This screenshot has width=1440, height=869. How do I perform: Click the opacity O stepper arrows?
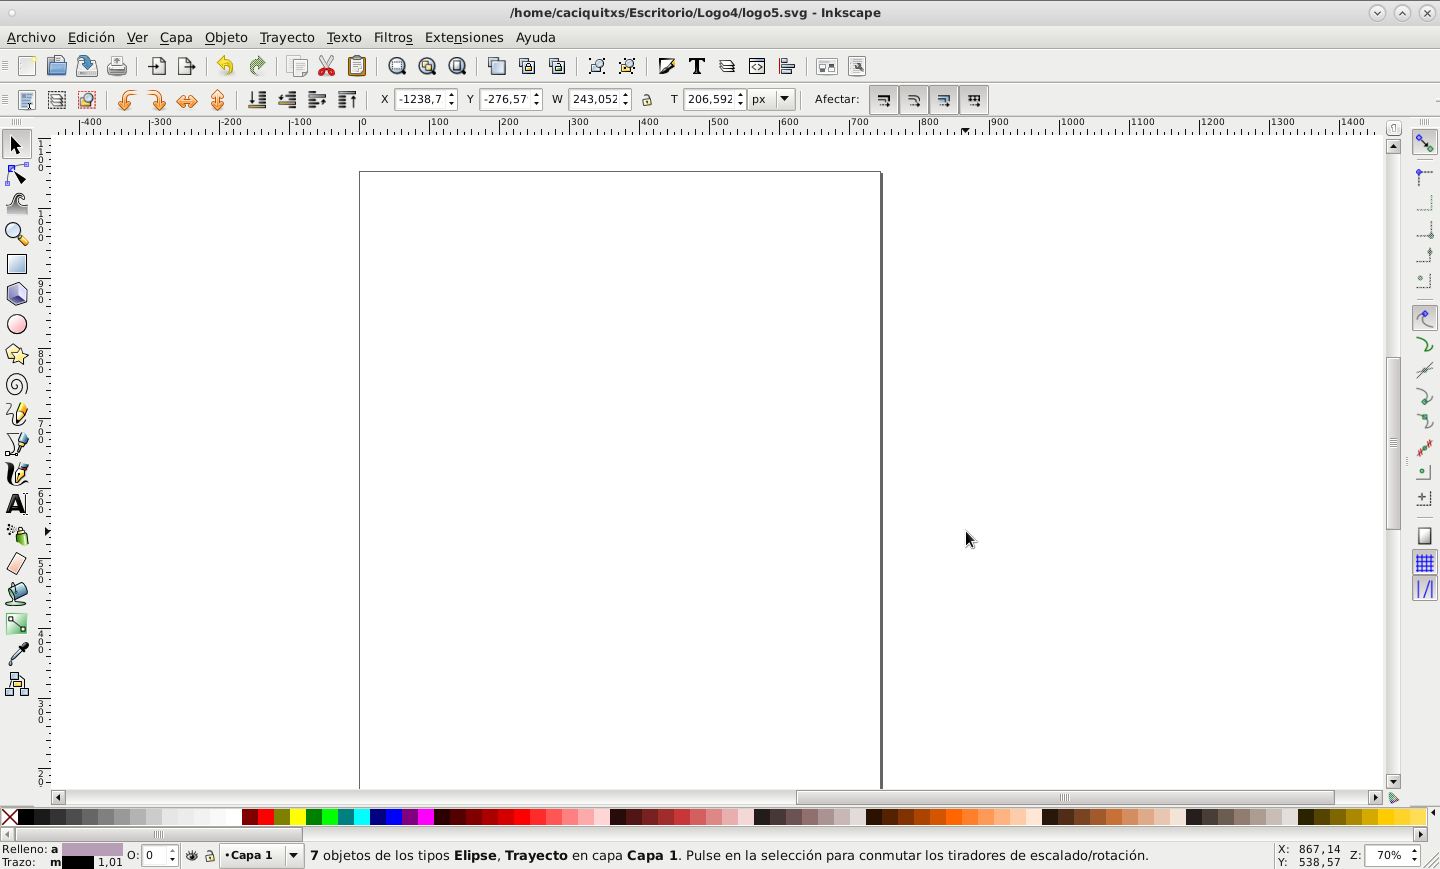click(173, 855)
